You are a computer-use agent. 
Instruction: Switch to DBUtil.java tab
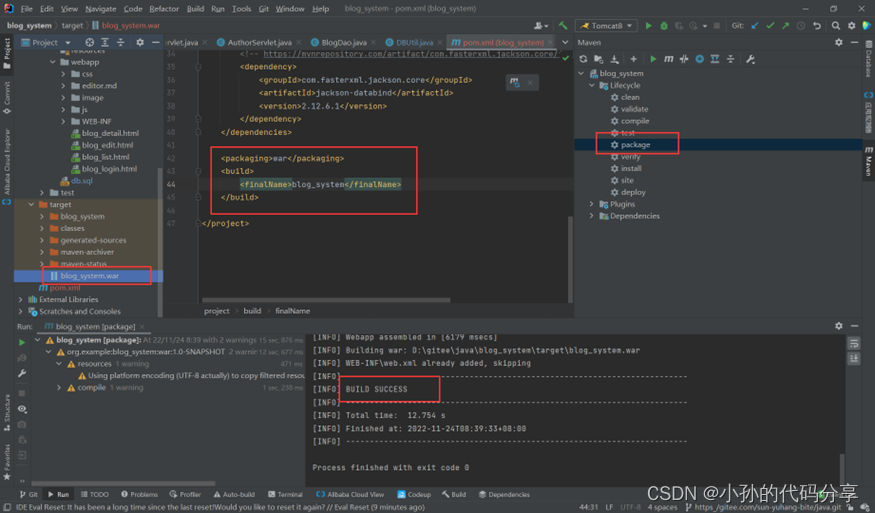pyautogui.click(x=415, y=42)
